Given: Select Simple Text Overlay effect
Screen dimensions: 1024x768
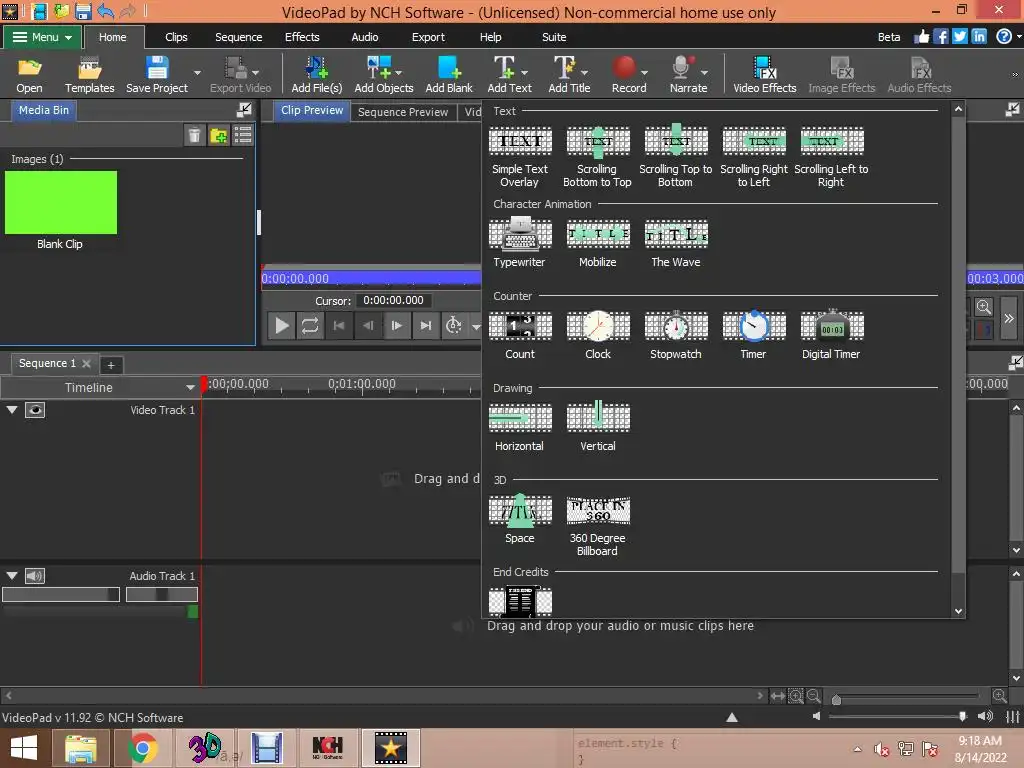Looking at the screenshot, I should tap(520, 157).
